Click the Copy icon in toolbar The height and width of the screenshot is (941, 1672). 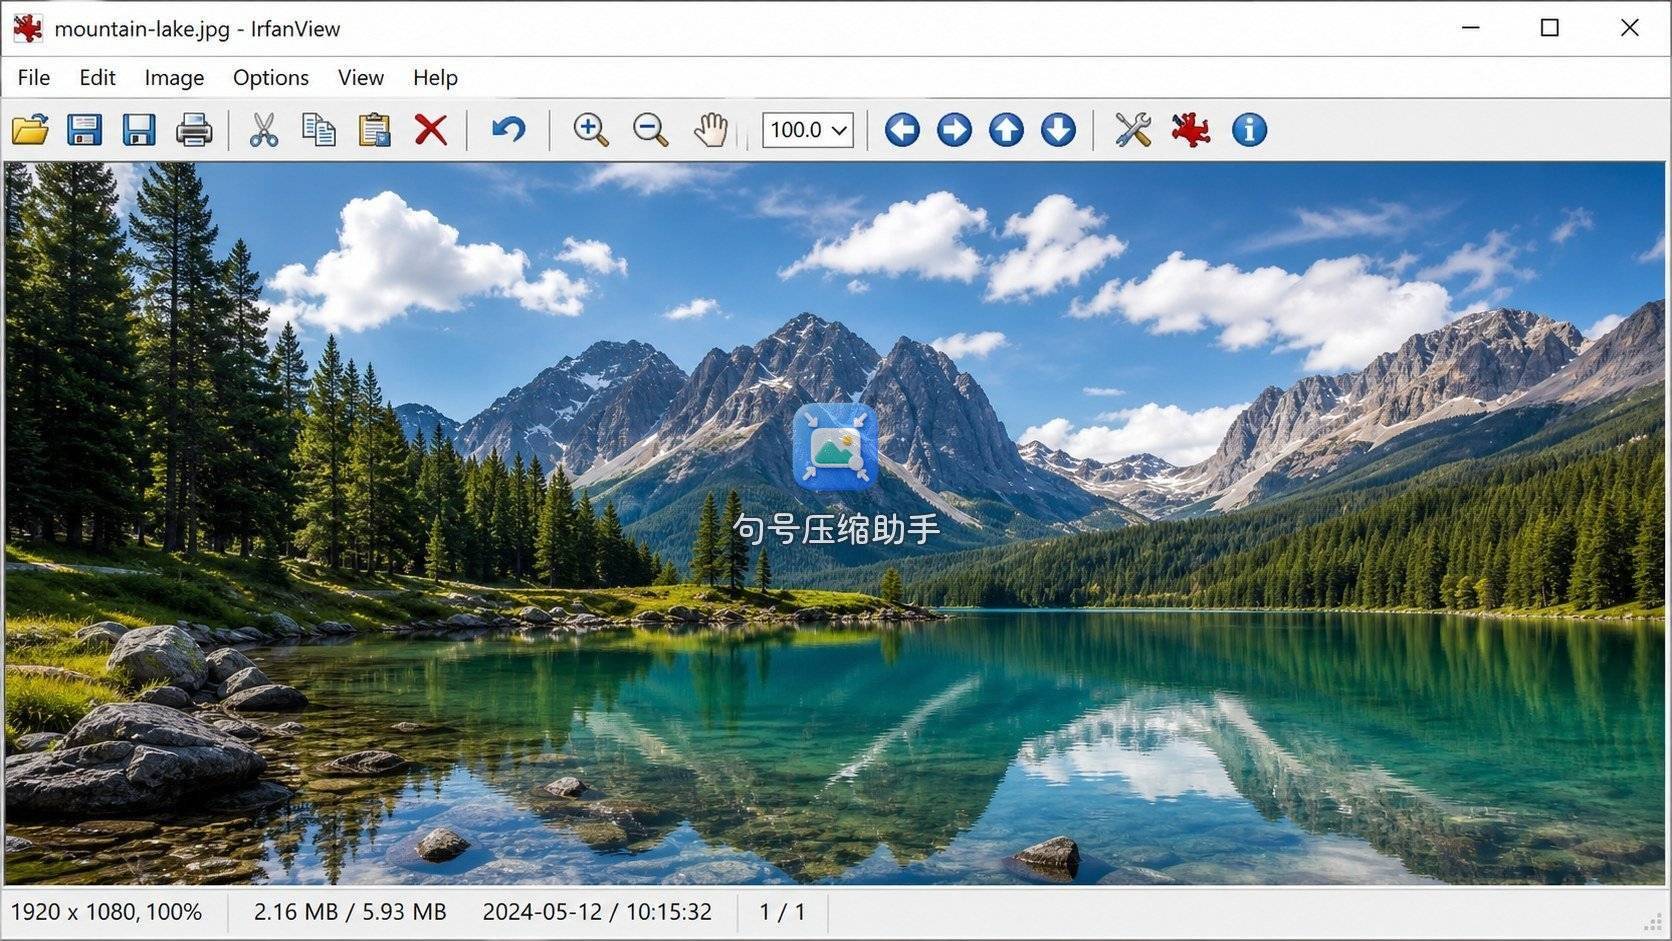coord(319,130)
